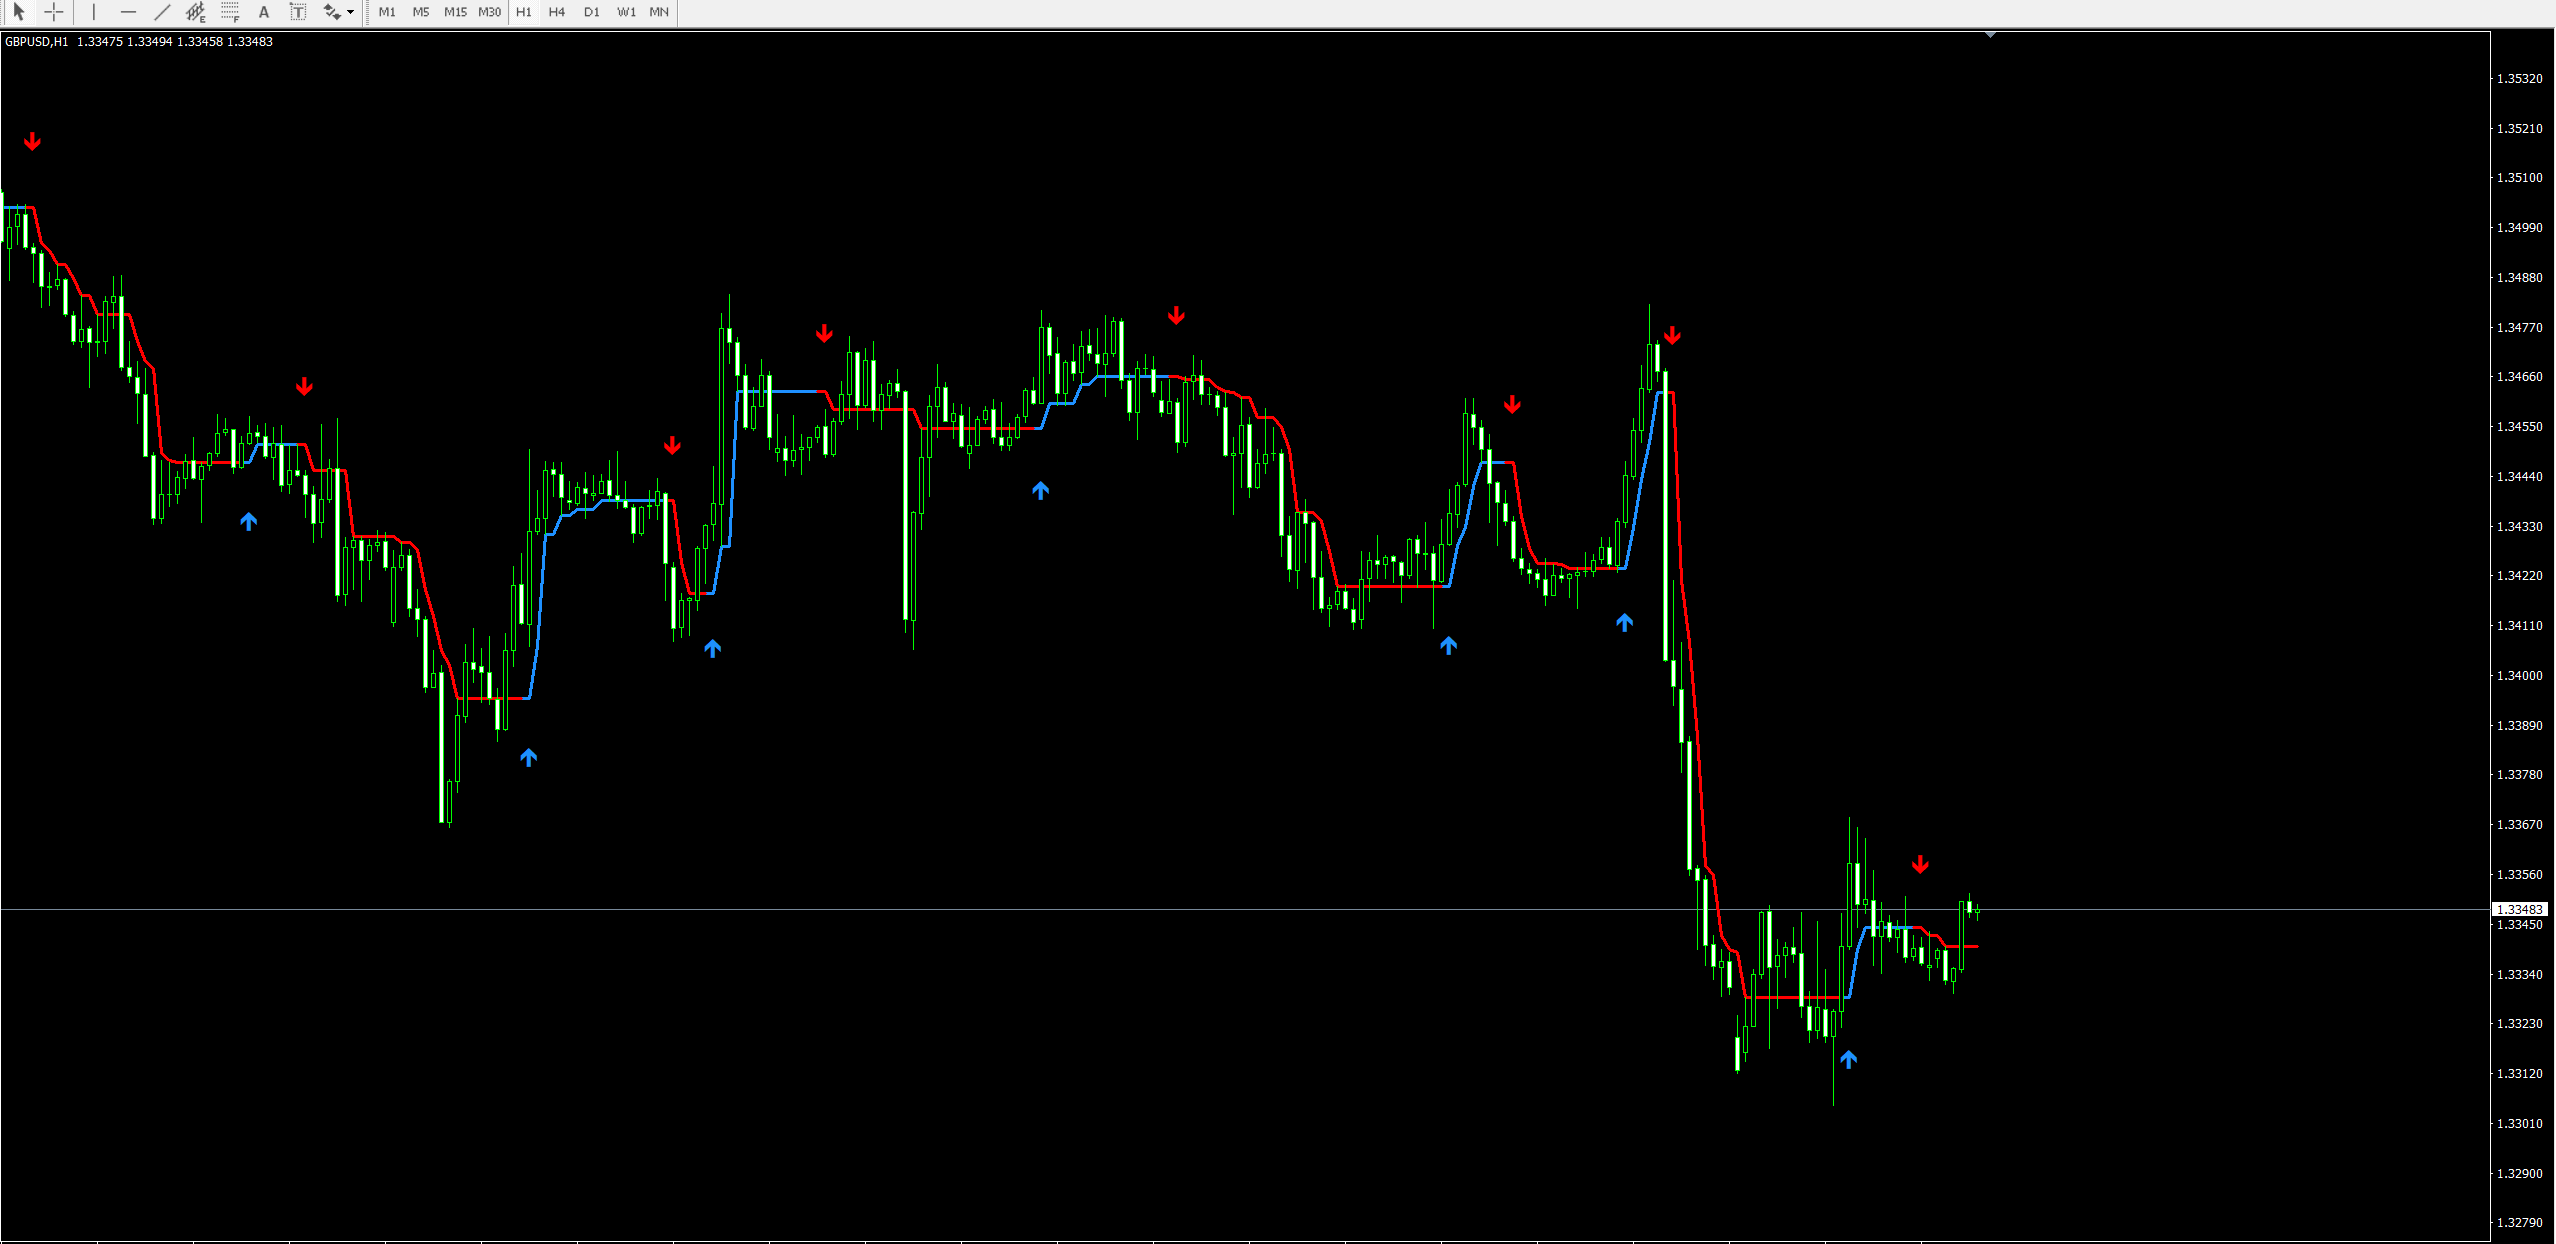2556x1244 pixels.
Task: Click the chart shift triangle marker
Action: [x=1991, y=35]
